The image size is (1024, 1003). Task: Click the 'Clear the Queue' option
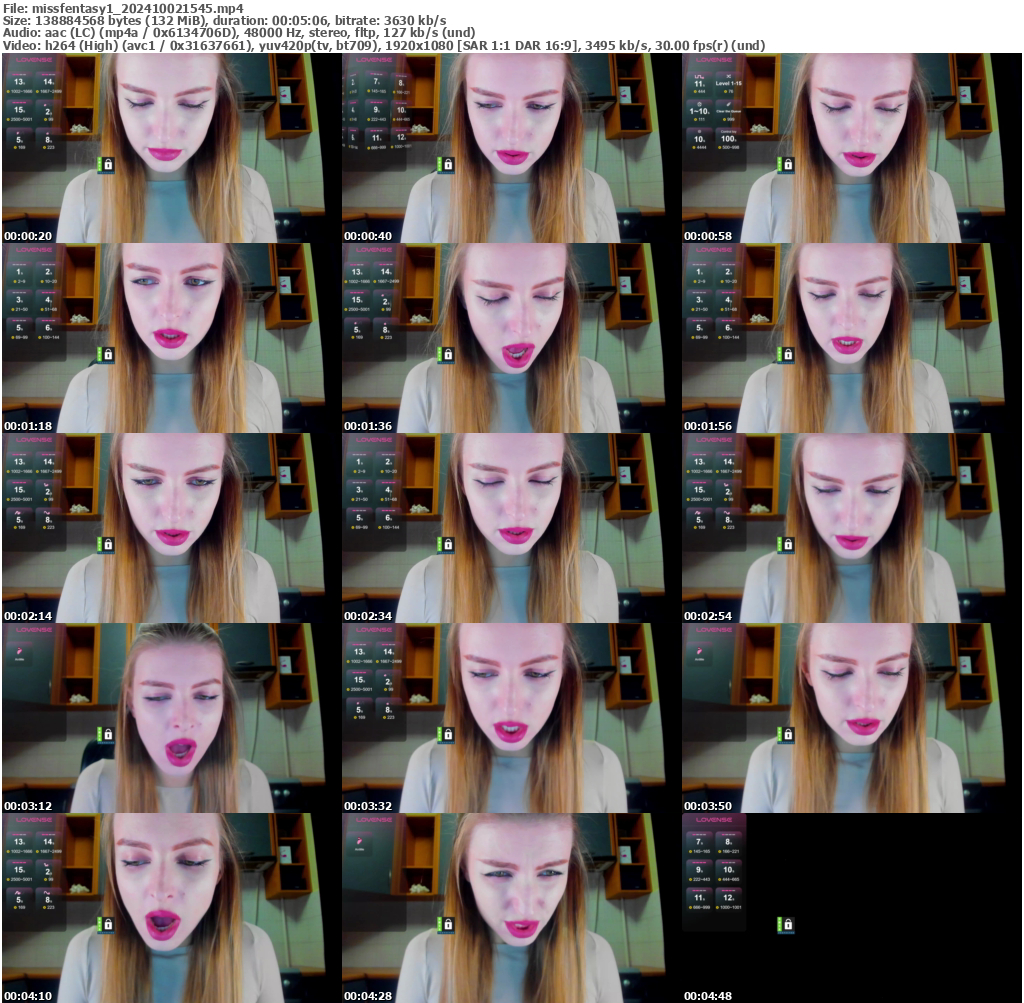(x=729, y=111)
